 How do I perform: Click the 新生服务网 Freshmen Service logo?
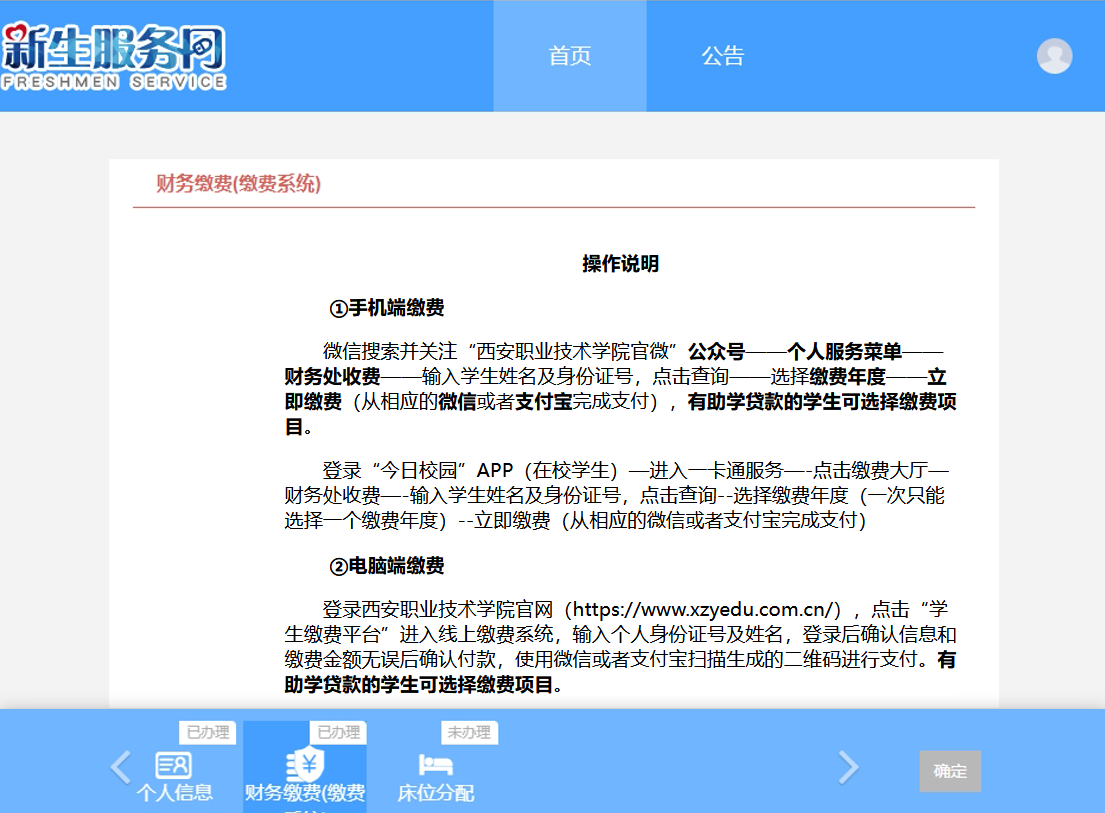pos(114,57)
